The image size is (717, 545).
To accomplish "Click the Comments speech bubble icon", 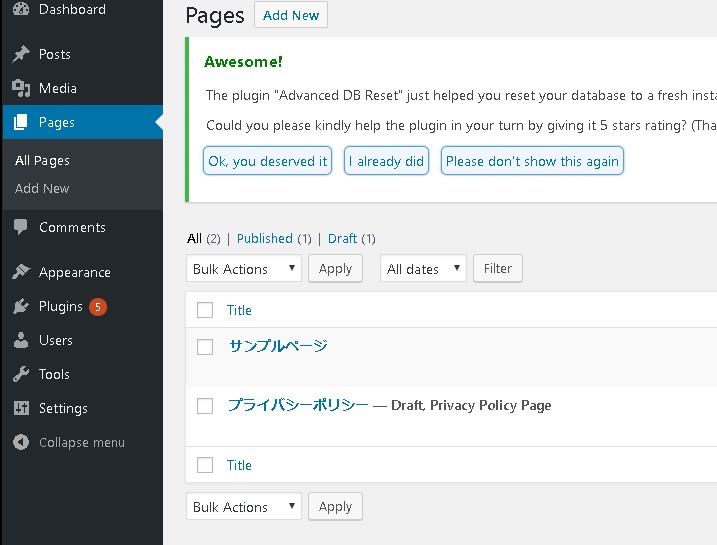I will point(21,227).
